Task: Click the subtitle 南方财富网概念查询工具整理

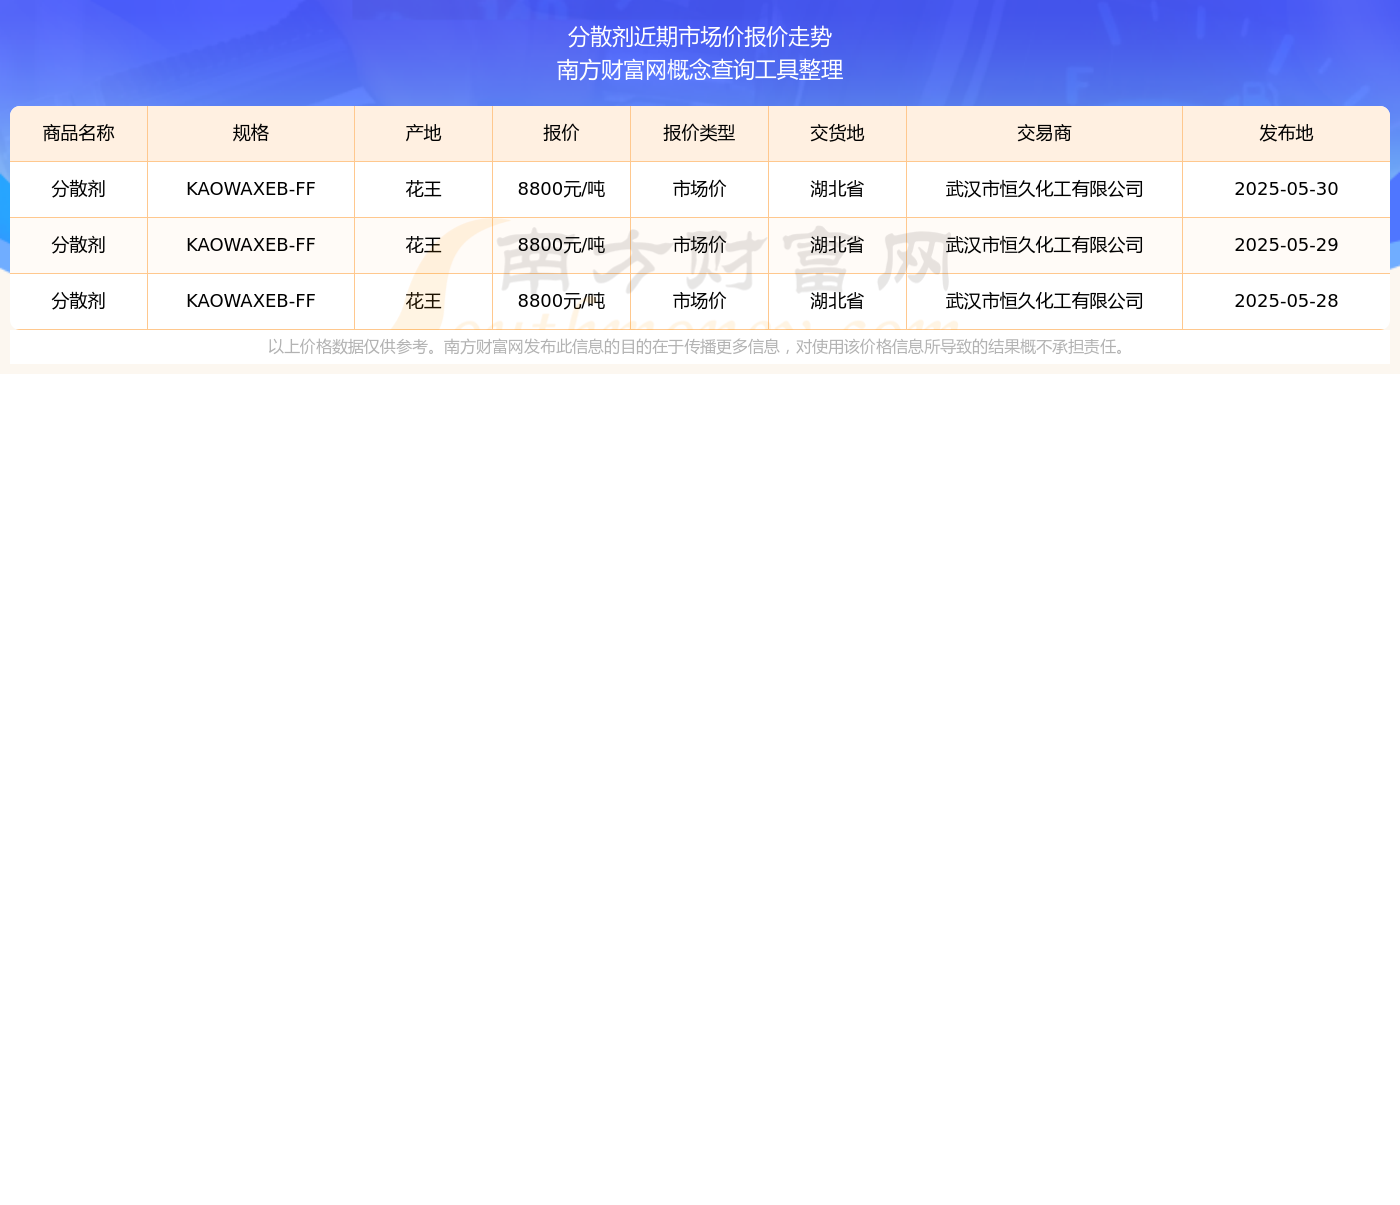Action: click(700, 70)
